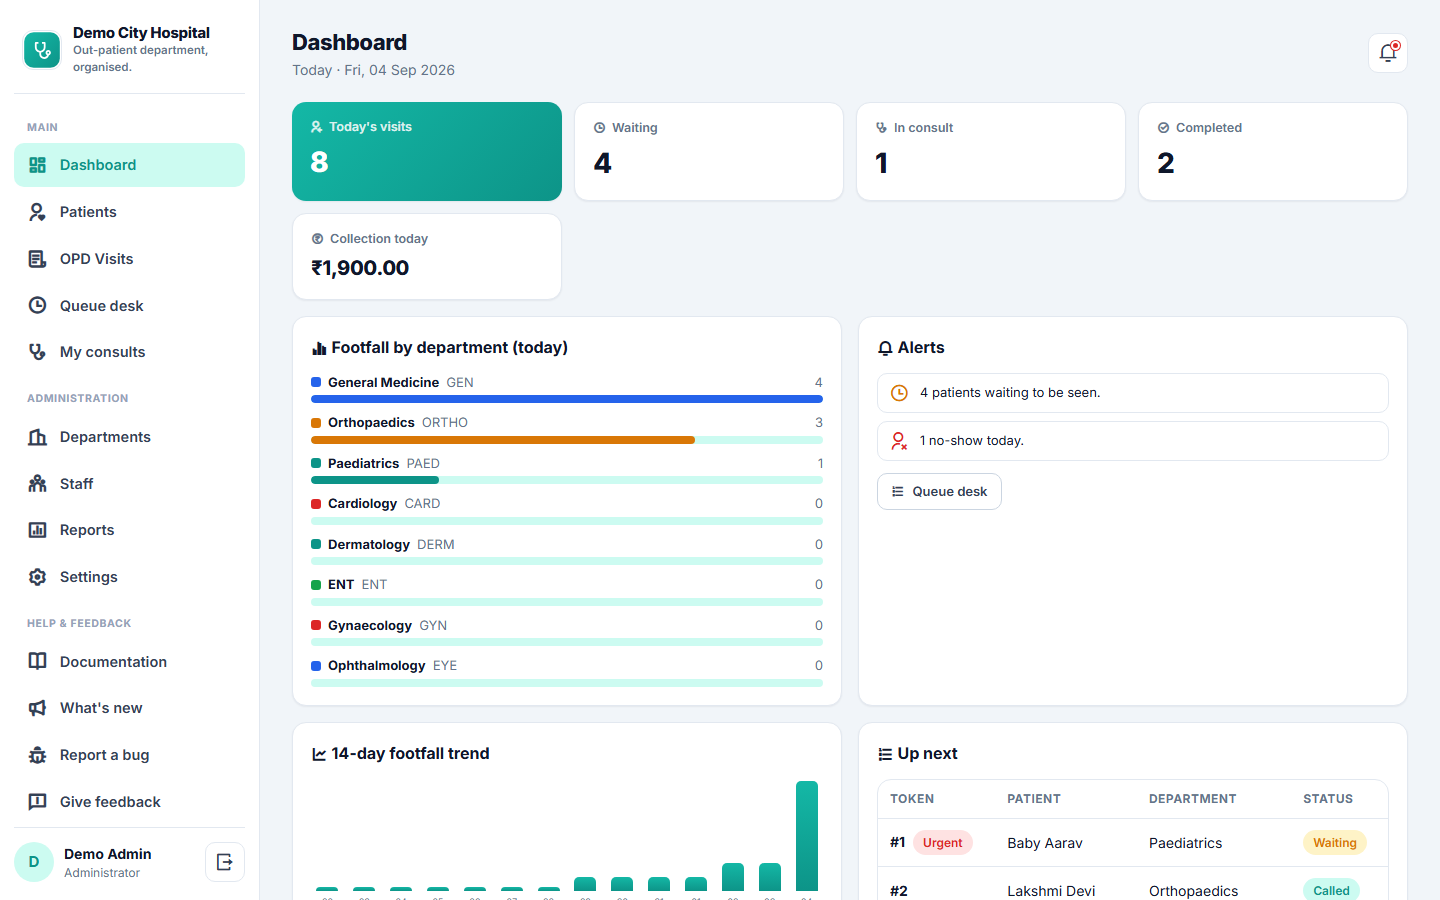The image size is (1440, 900).
Task: Click the In consult stat card
Action: [991, 151]
